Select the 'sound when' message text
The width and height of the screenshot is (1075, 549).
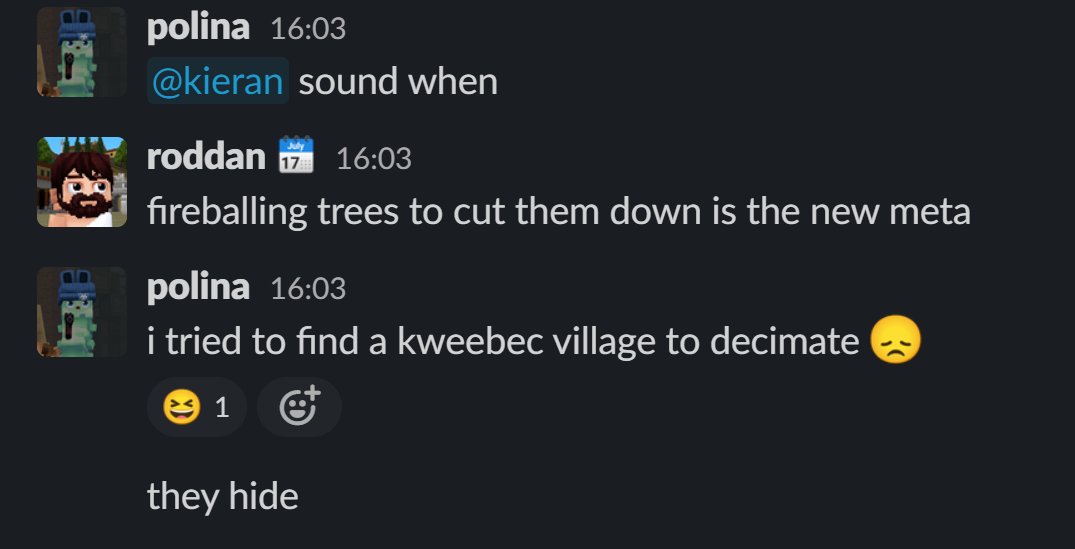click(x=398, y=82)
